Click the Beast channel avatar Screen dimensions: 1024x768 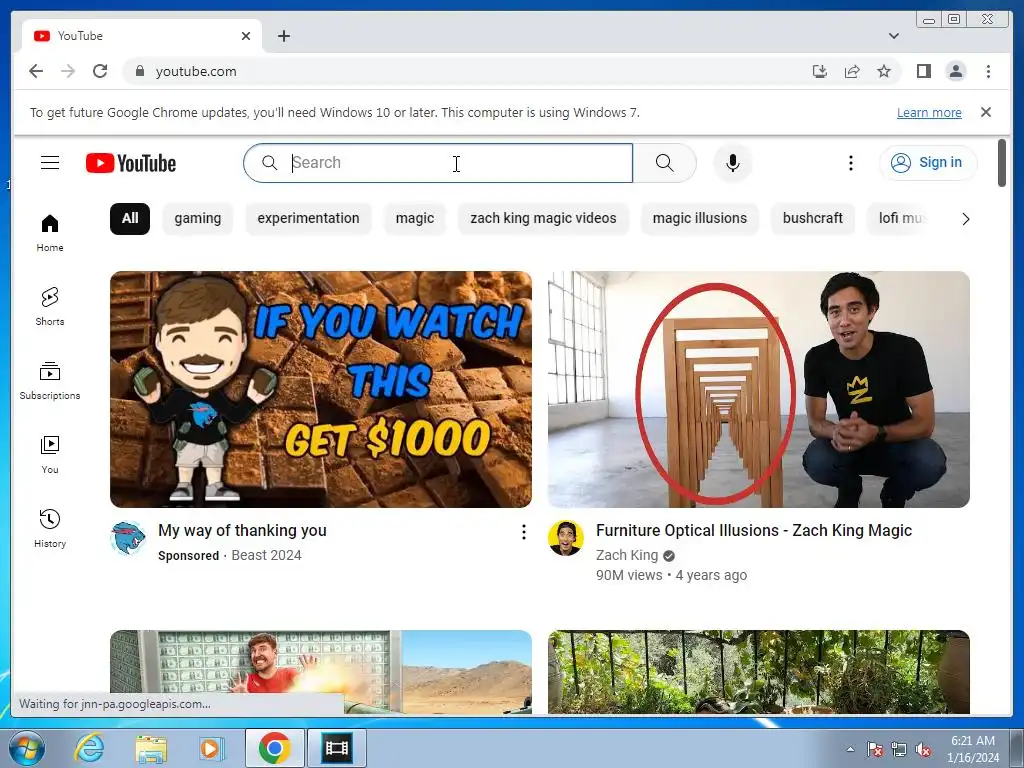point(127,539)
